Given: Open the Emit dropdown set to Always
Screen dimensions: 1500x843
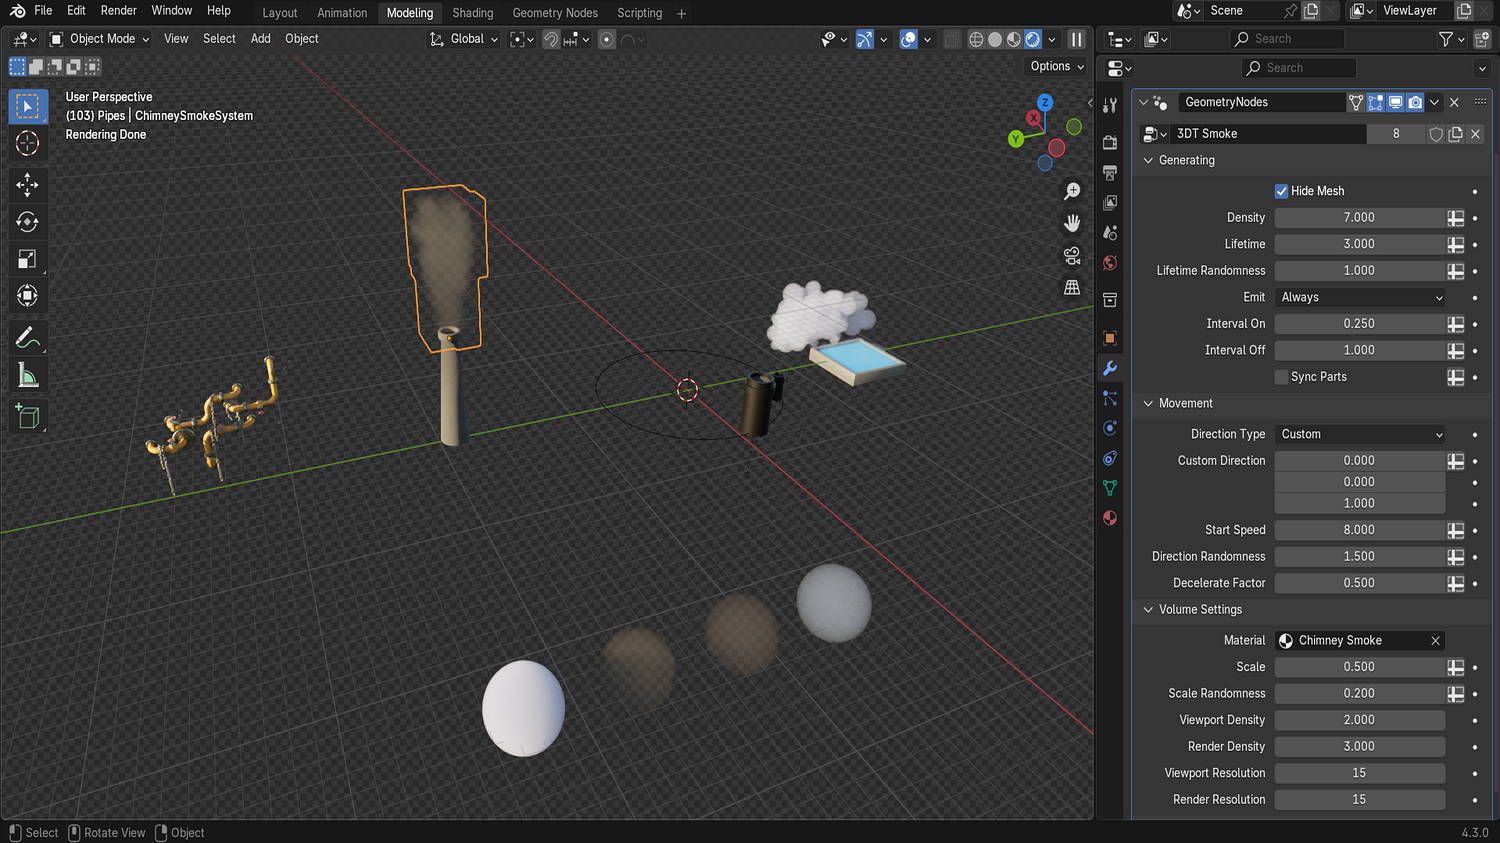Looking at the screenshot, I should 1361,297.
